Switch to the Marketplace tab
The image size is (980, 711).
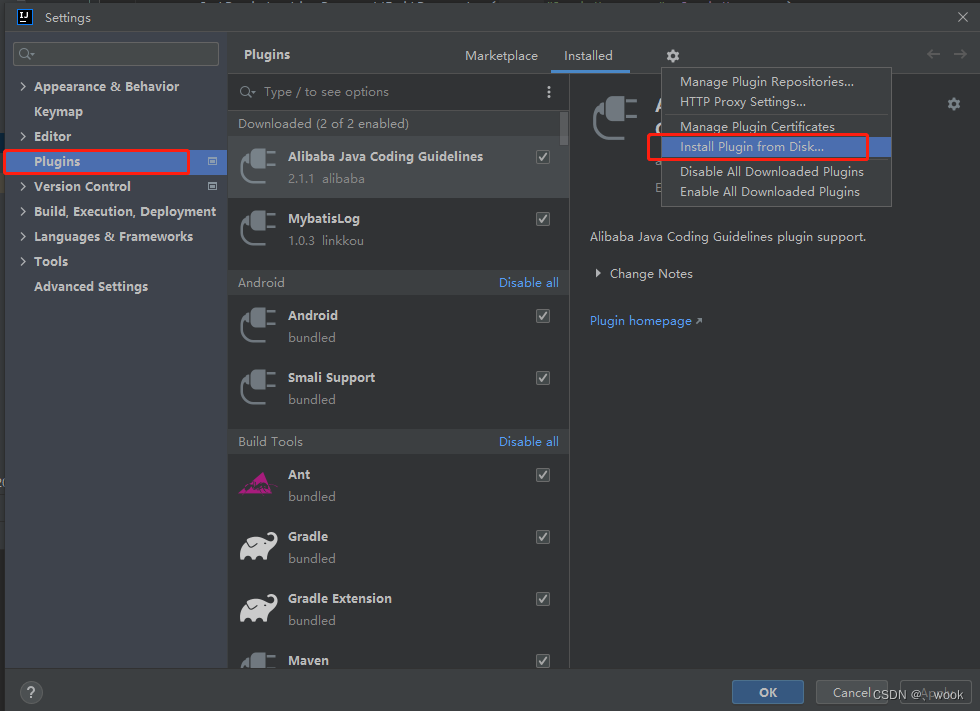point(501,56)
